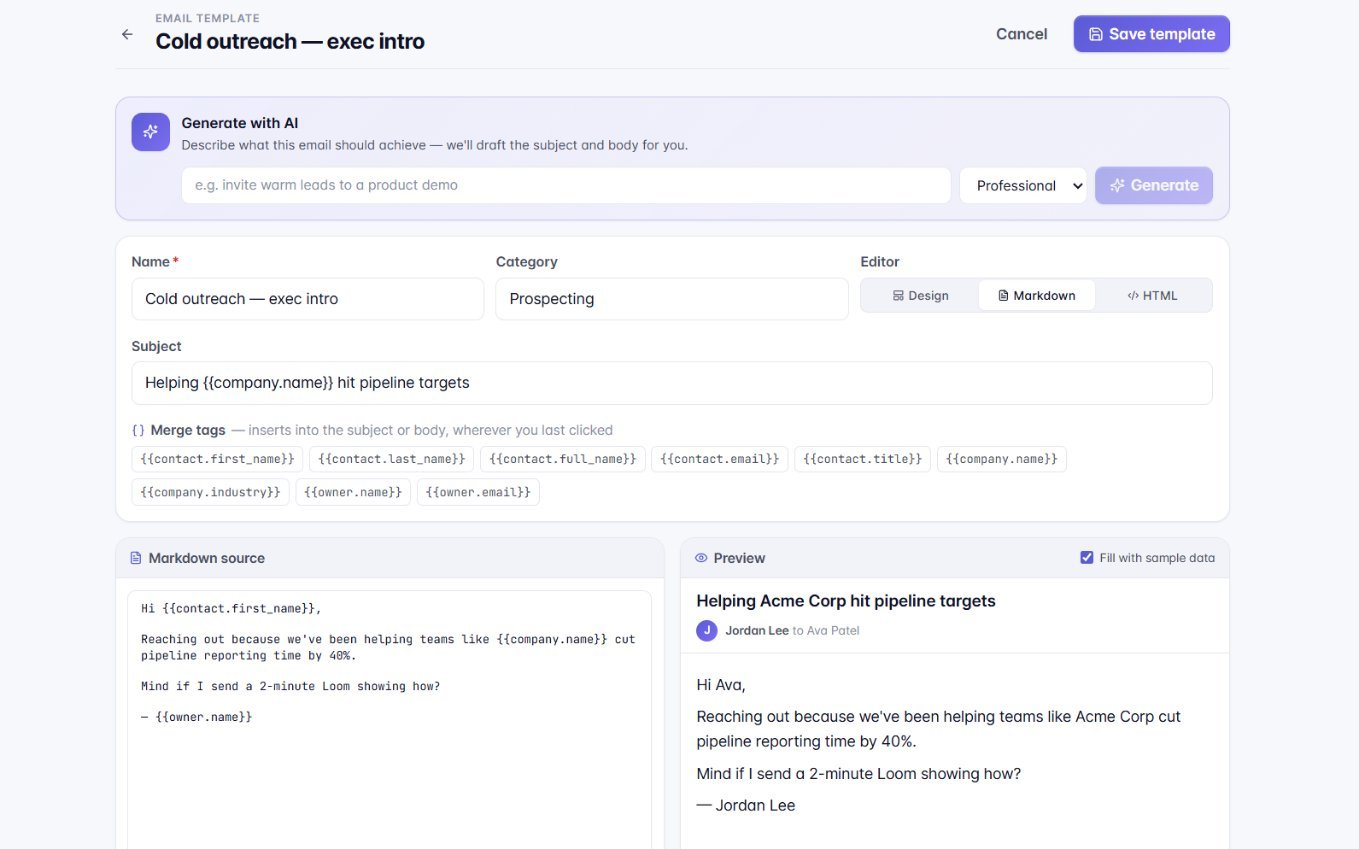Switch editor to the Markdown tab
The height and width of the screenshot is (849, 1359).
[1037, 295]
